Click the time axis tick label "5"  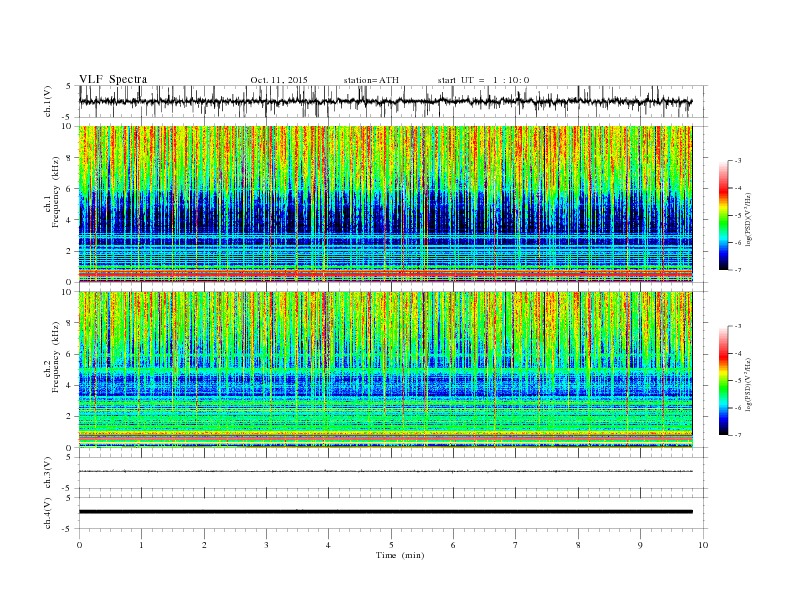click(391, 545)
